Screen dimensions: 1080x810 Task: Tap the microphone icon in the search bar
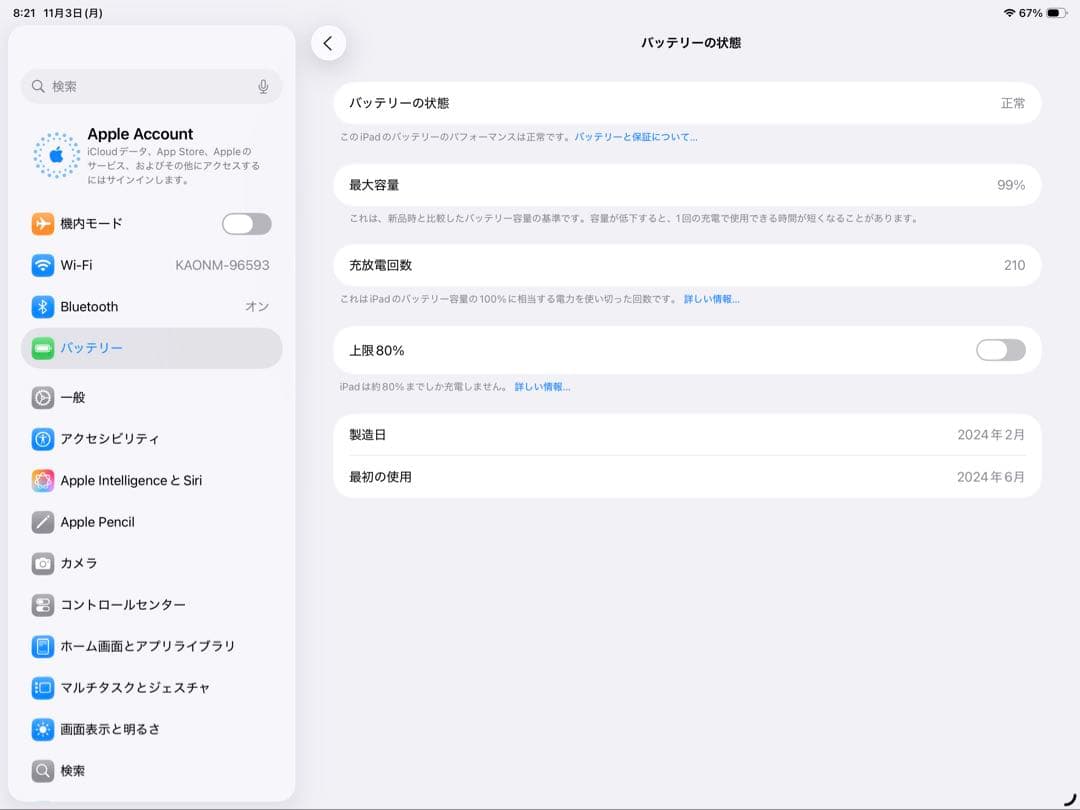click(262, 87)
